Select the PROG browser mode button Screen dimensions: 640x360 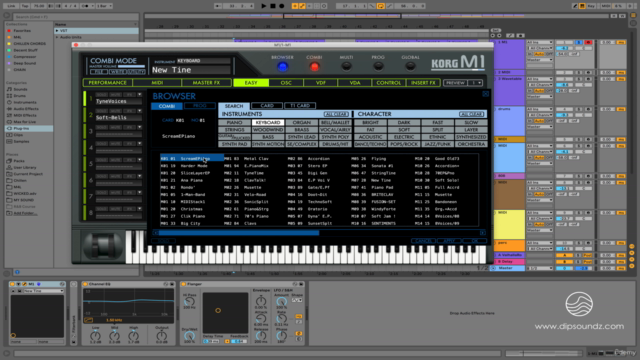pyautogui.click(x=200, y=106)
